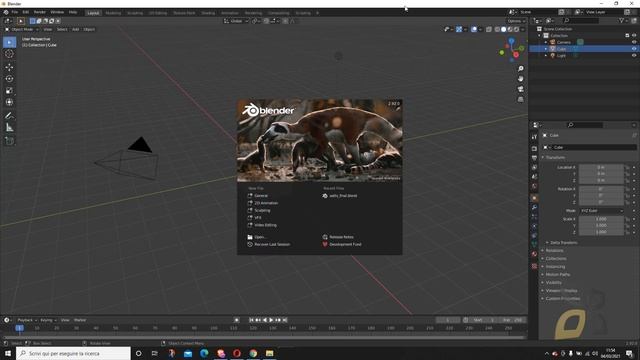640x360 pixels.
Task: Open the Help menu
Action: tap(73, 12)
